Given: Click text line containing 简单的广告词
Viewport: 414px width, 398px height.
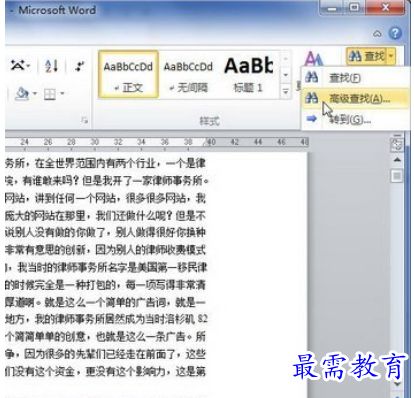Looking at the screenshot, I should (x=106, y=302).
